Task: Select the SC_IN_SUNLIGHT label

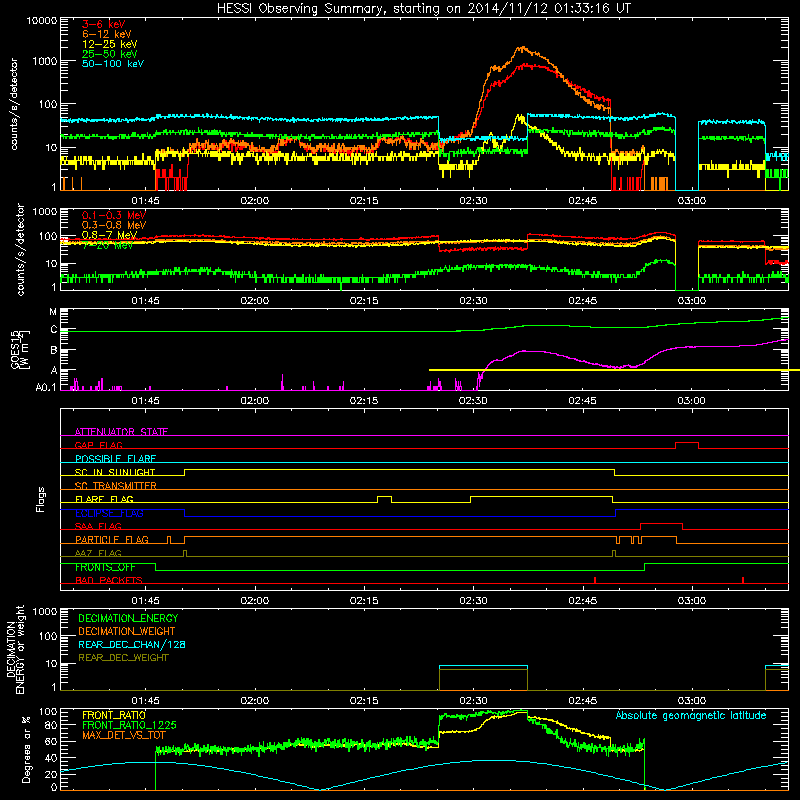Action: [115, 472]
